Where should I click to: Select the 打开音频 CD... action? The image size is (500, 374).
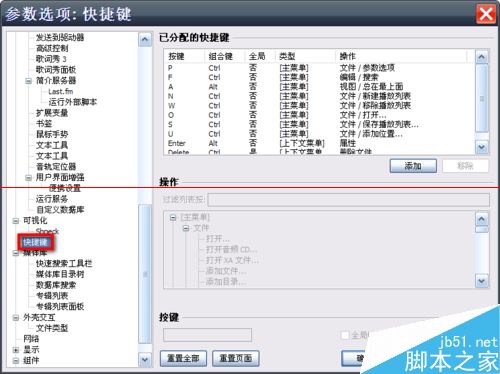pyautogui.click(x=232, y=249)
